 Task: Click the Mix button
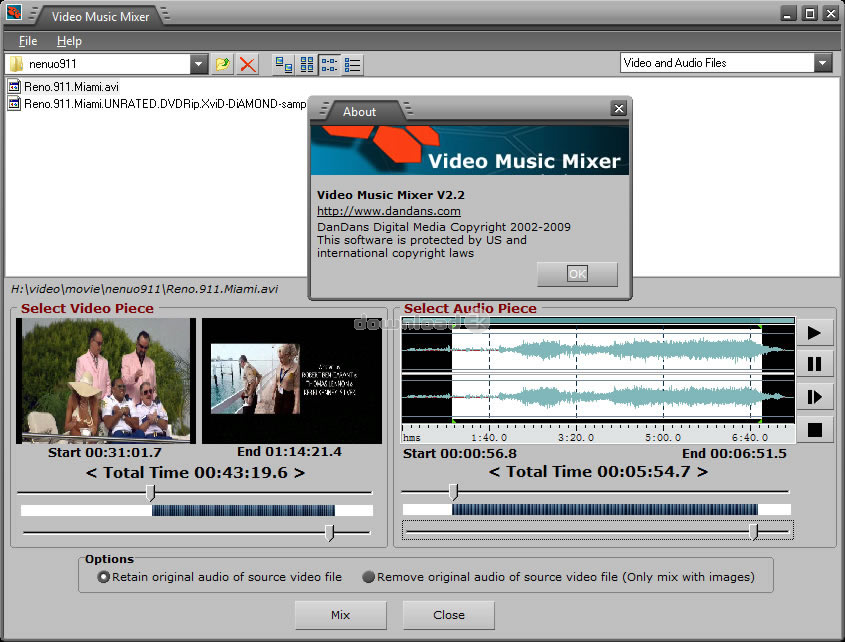click(340, 615)
